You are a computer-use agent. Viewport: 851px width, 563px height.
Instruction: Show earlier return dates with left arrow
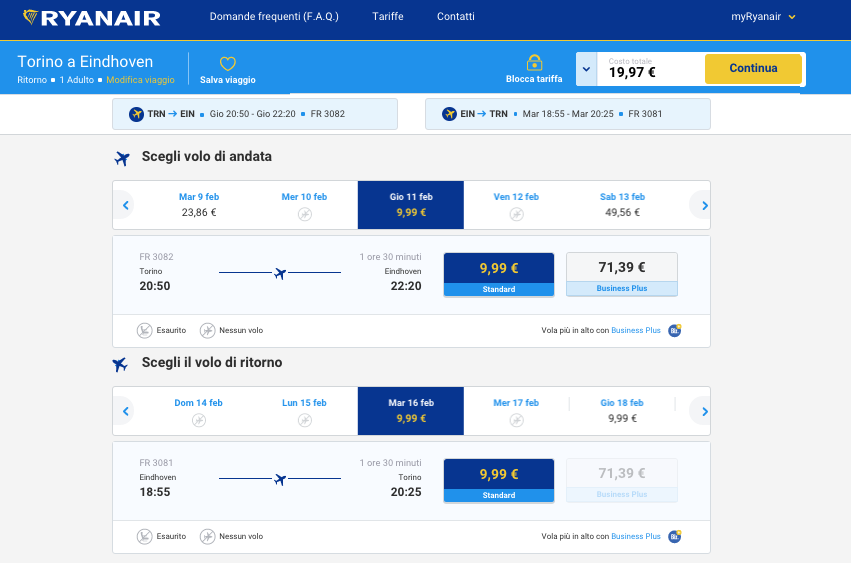coord(125,411)
